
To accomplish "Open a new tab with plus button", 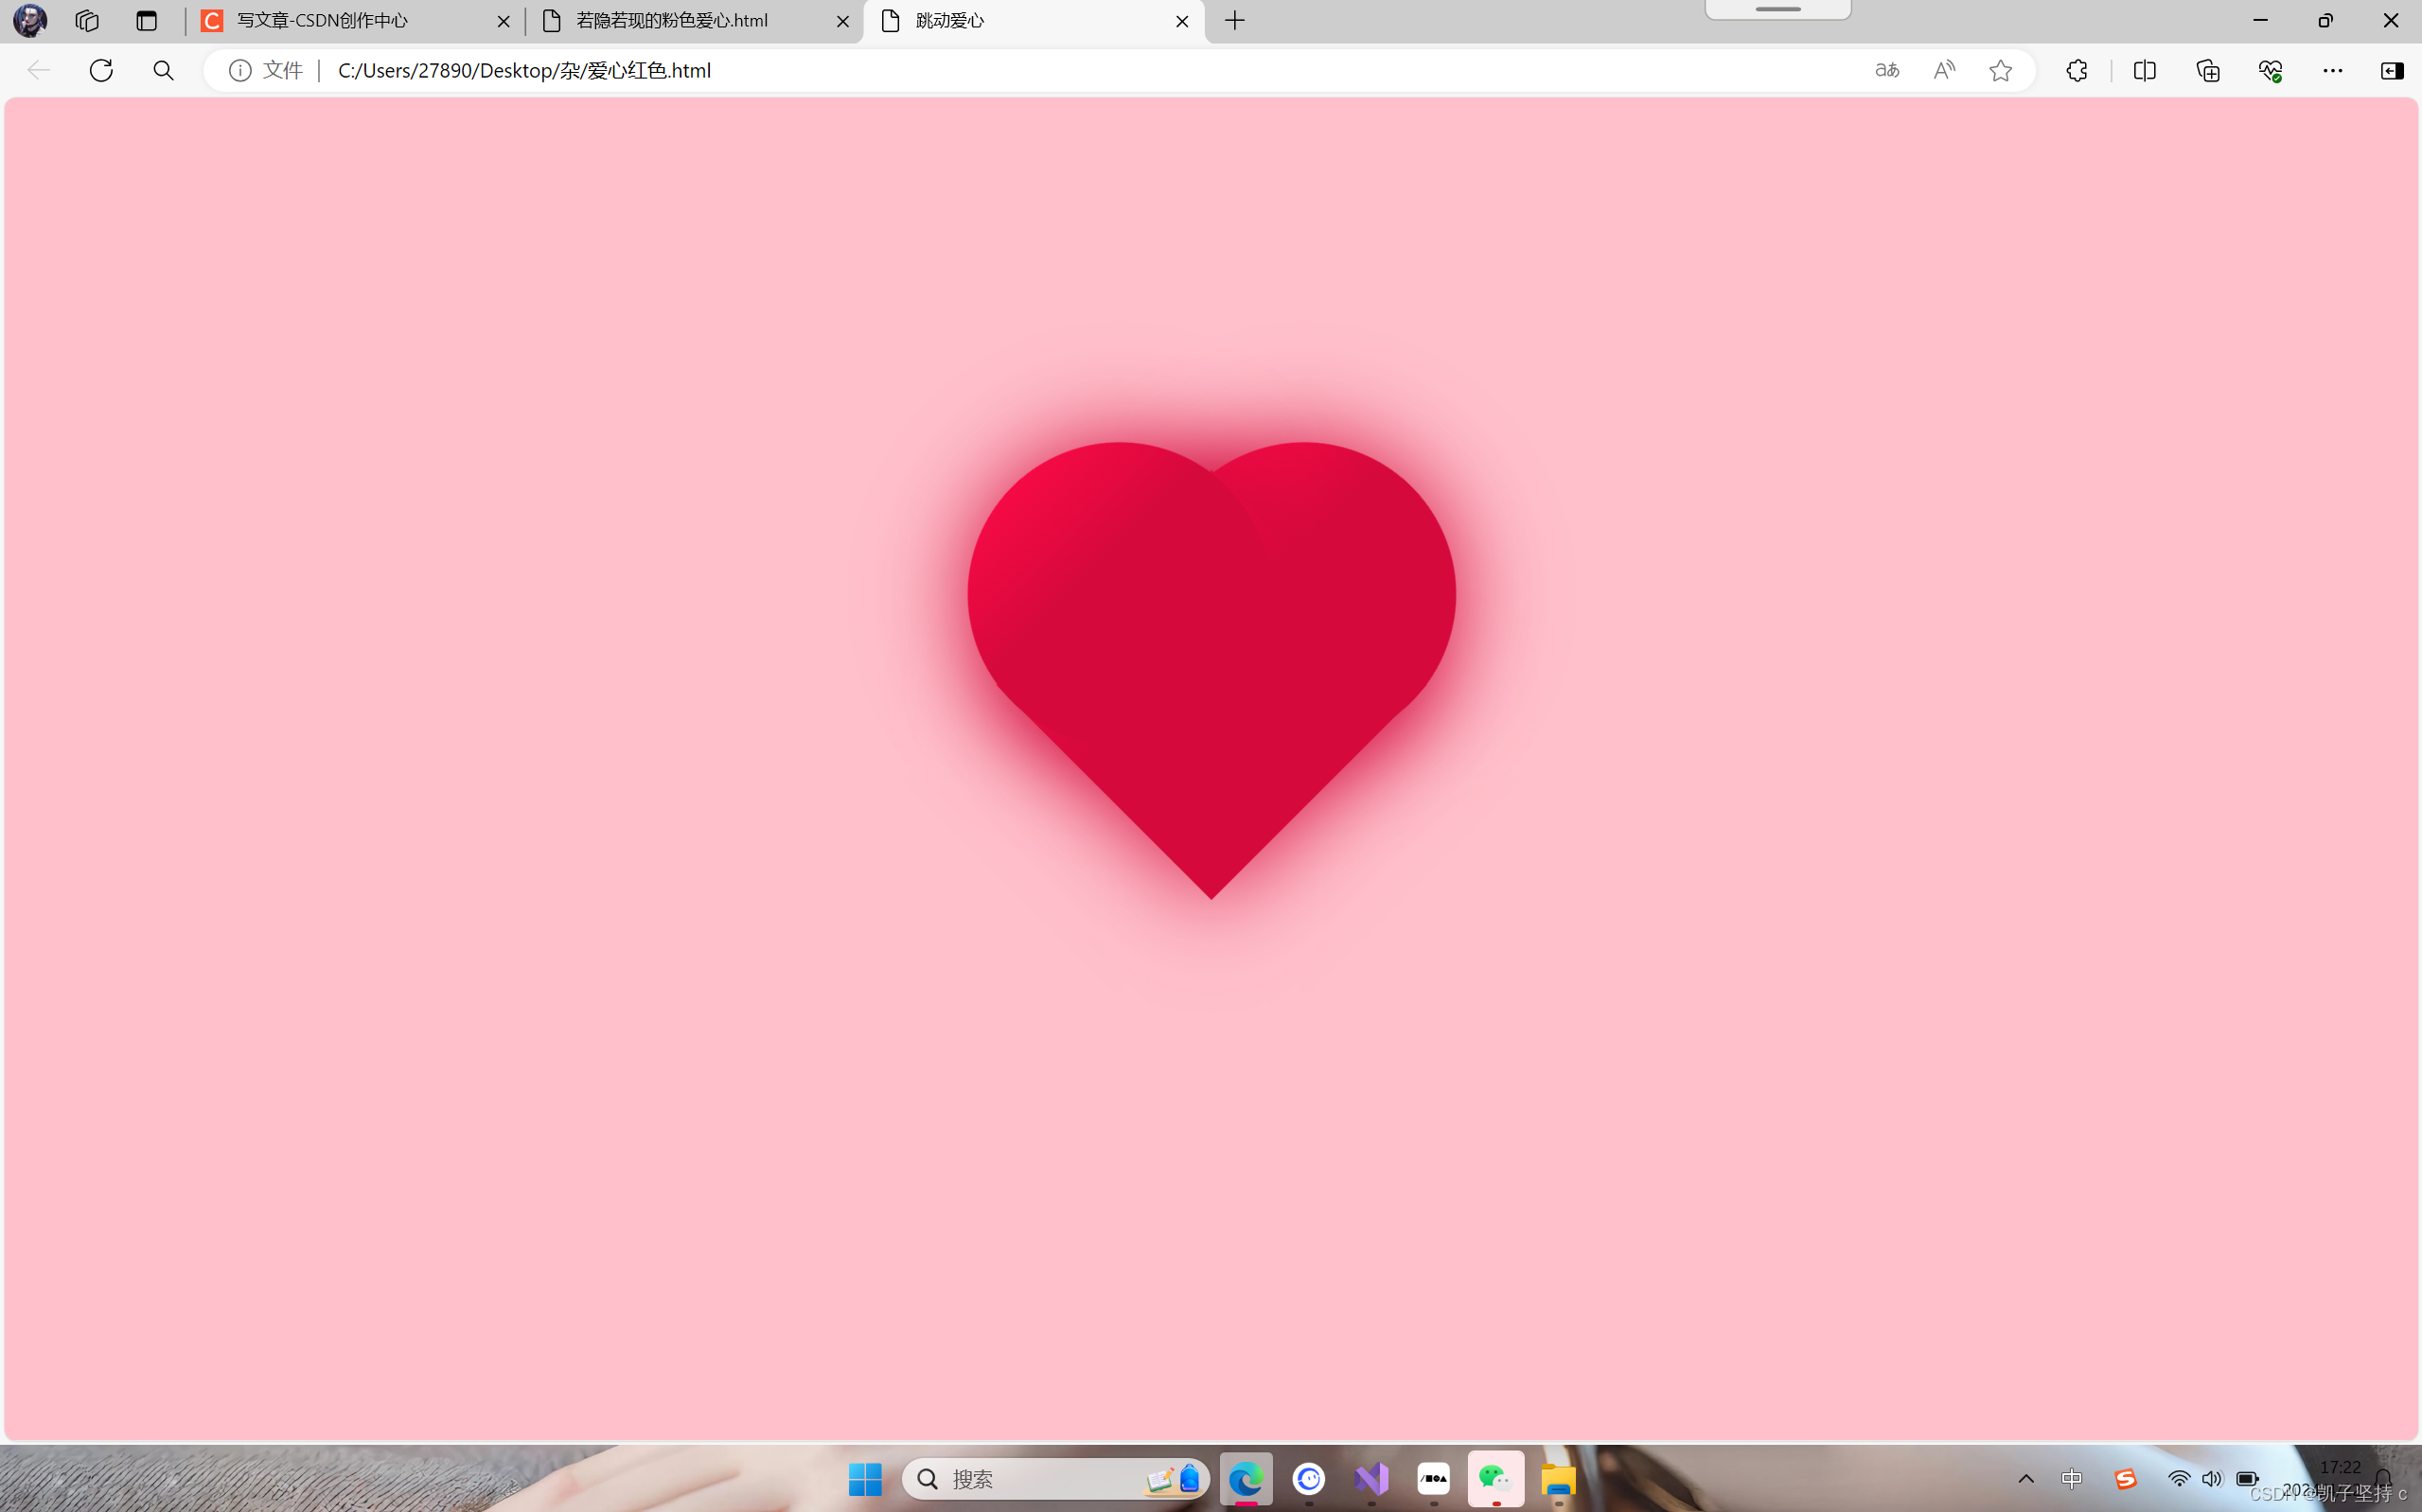I will (1235, 21).
